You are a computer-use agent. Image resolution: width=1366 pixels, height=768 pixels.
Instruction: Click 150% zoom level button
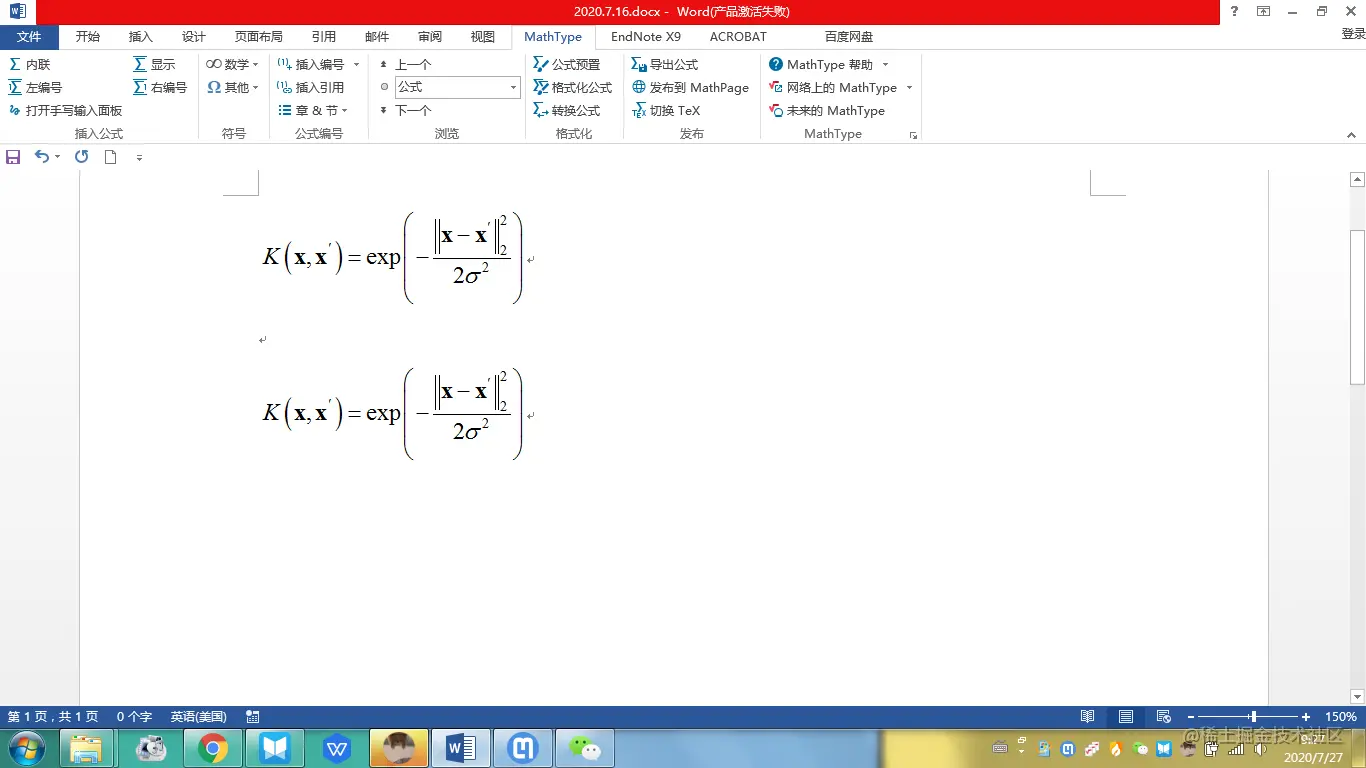click(x=1341, y=717)
